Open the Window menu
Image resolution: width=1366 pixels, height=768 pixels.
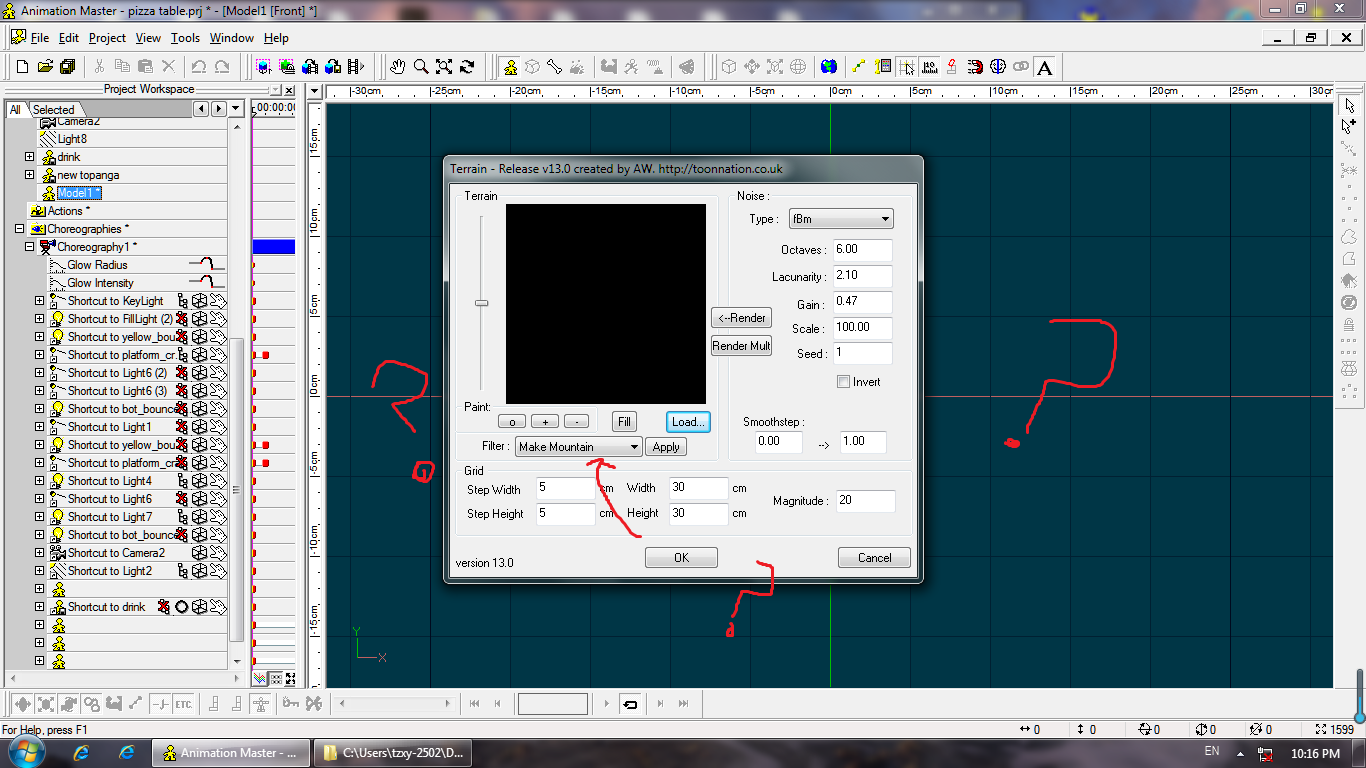pyautogui.click(x=231, y=38)
